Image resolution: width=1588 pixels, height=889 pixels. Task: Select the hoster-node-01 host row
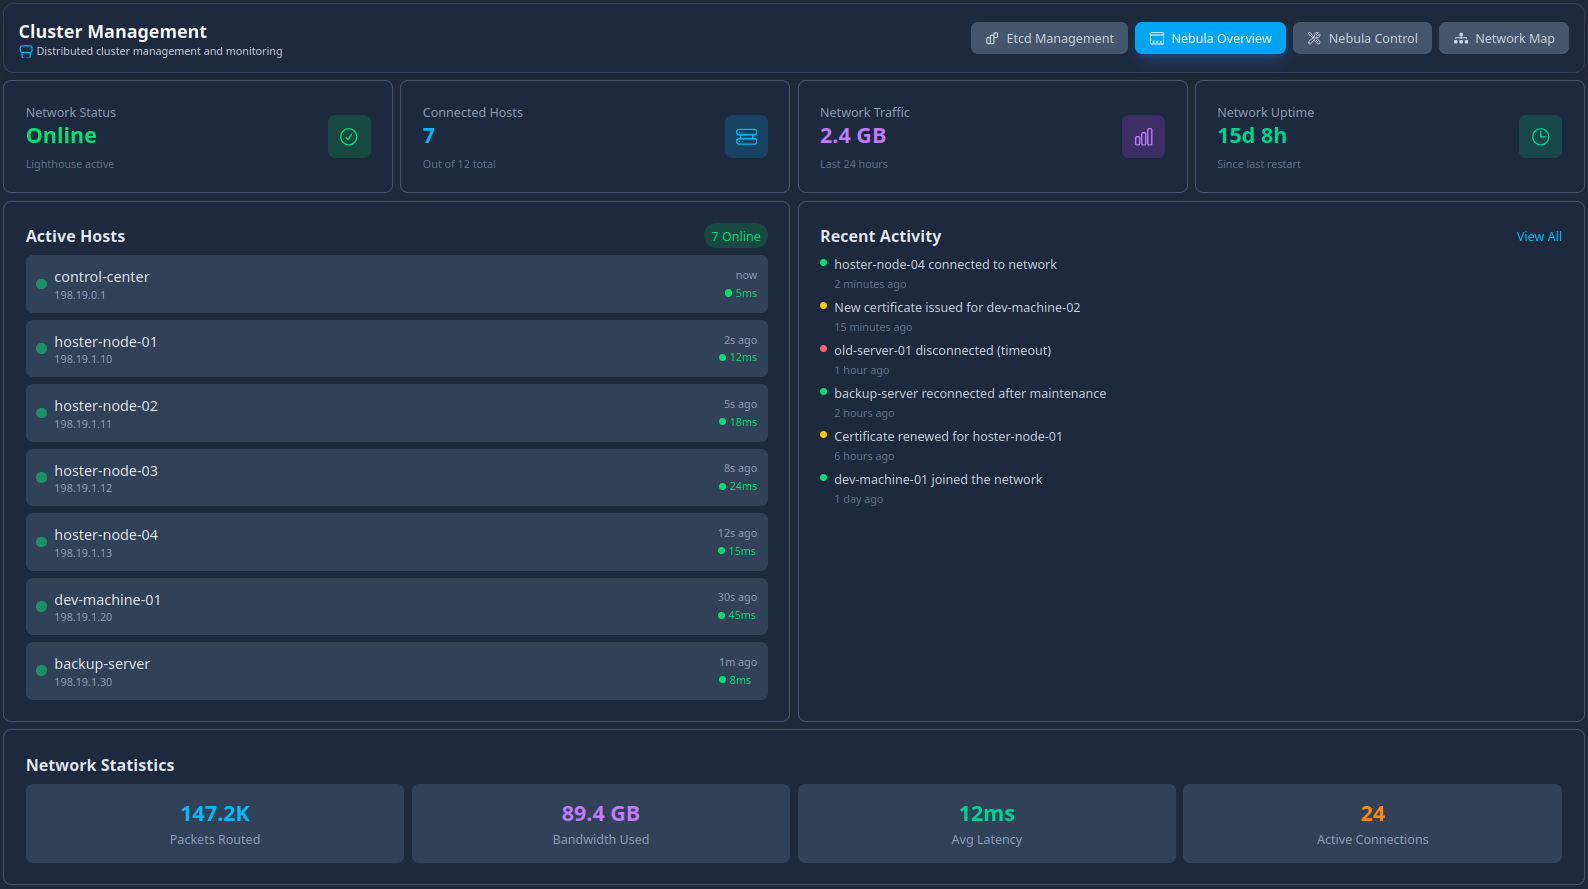[x=396, y=349]
